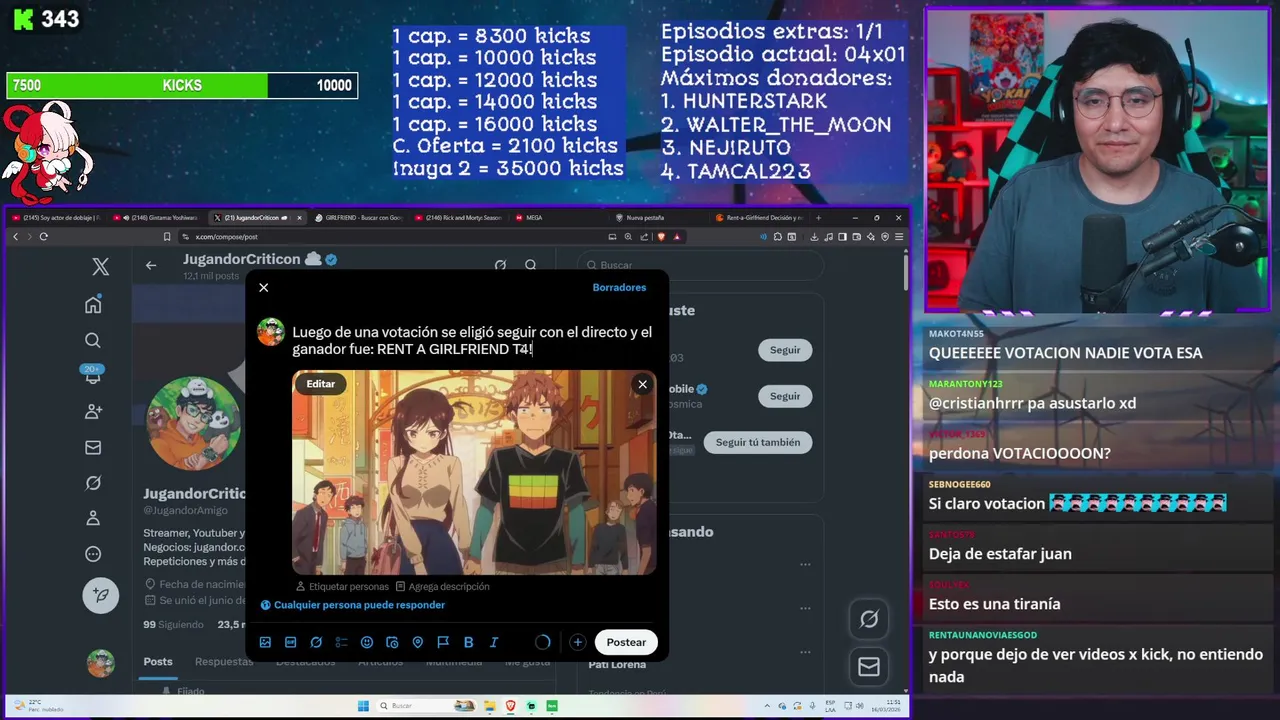
Task: Click the attached Rent a Girlfriend image
Action: click(x=474, y=472)
